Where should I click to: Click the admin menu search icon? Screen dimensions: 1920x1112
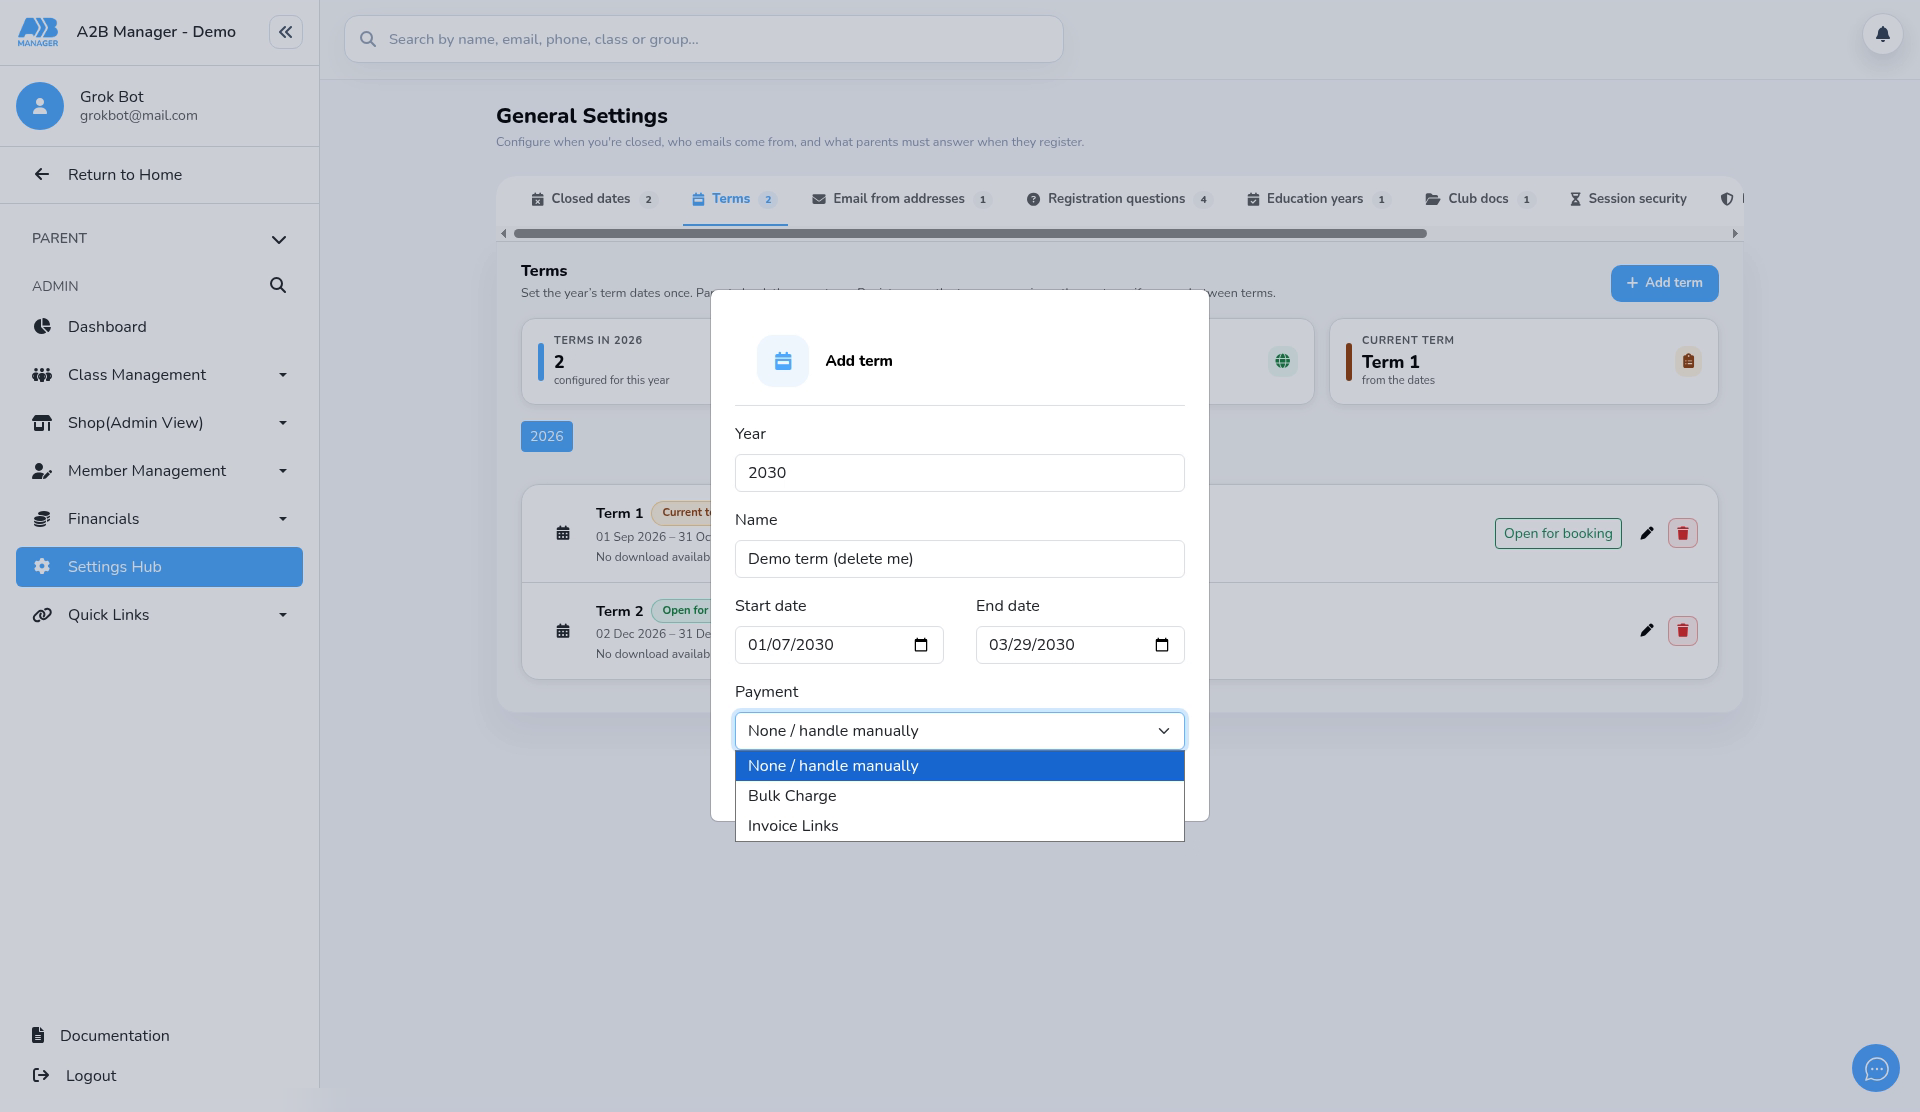click(278, 286)
